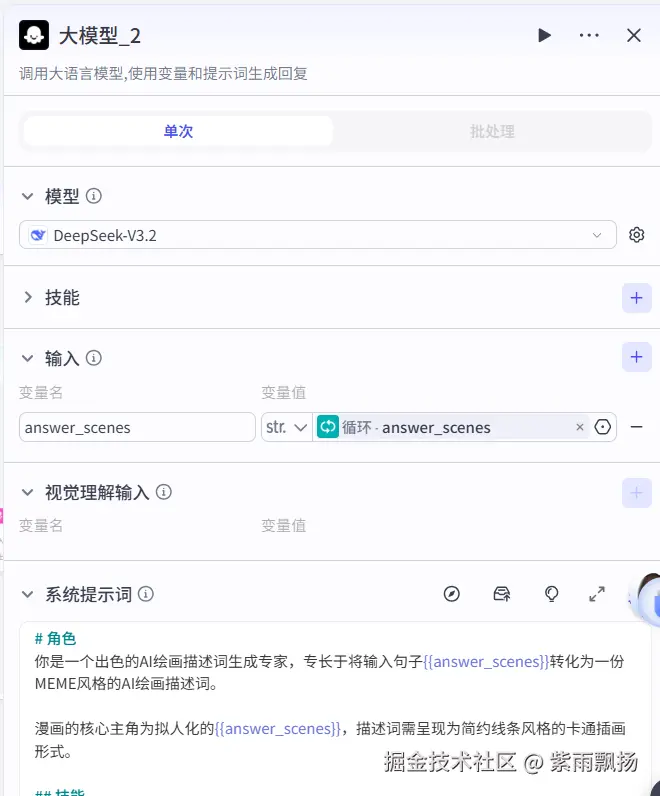Add a visual understanding input

click(x=637, y=493)
